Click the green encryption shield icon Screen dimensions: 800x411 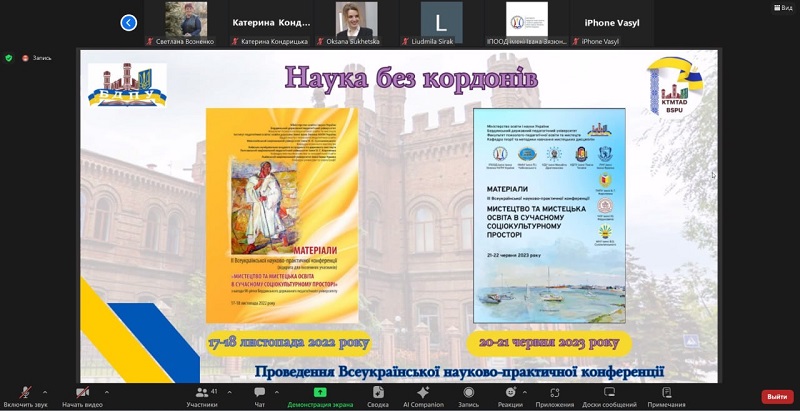click(8, 58)
